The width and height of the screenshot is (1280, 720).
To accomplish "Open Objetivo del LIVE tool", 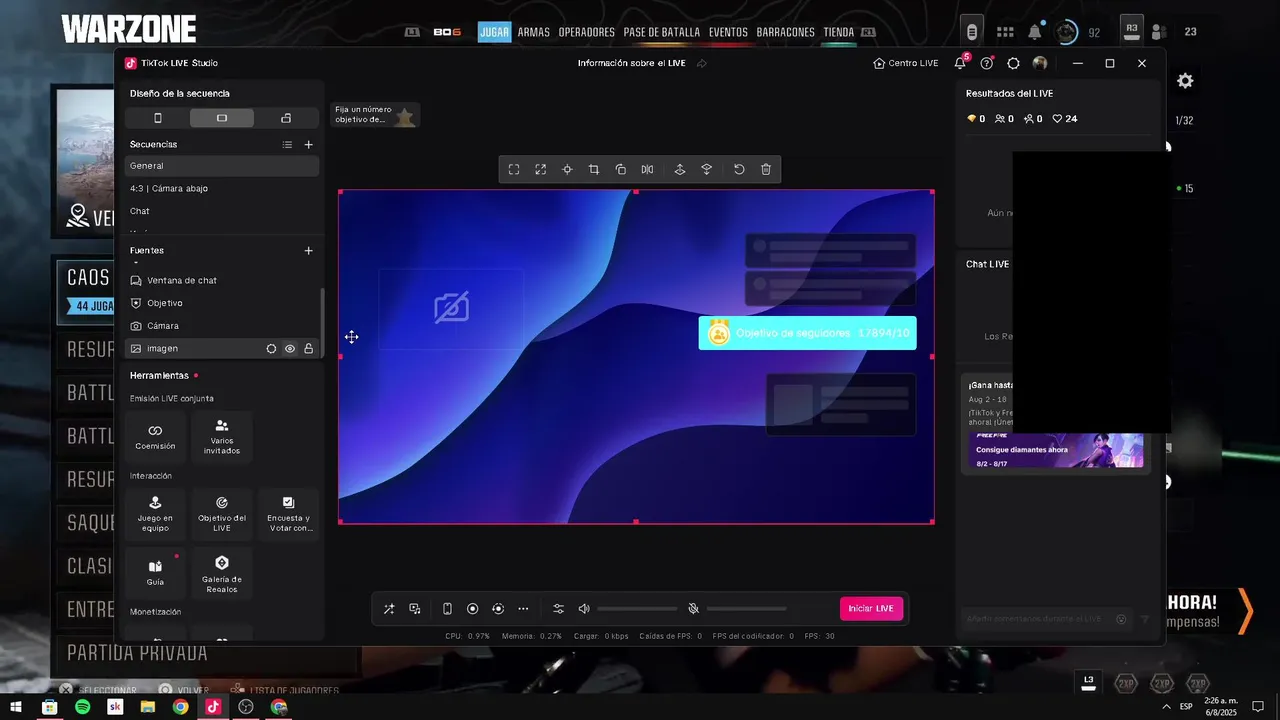I will [222, 514].
